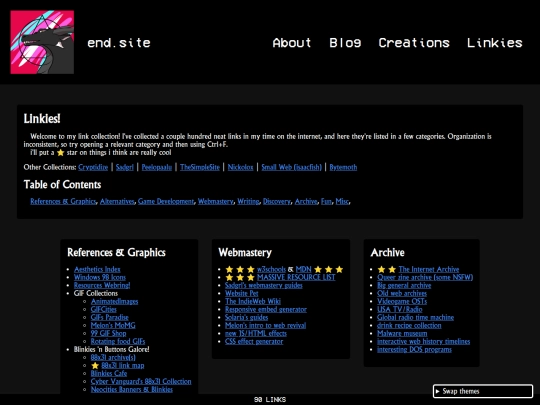Visit the Resources Webring link
The height and width of the screenshot is (405, 540).
[x=102, y=285]
